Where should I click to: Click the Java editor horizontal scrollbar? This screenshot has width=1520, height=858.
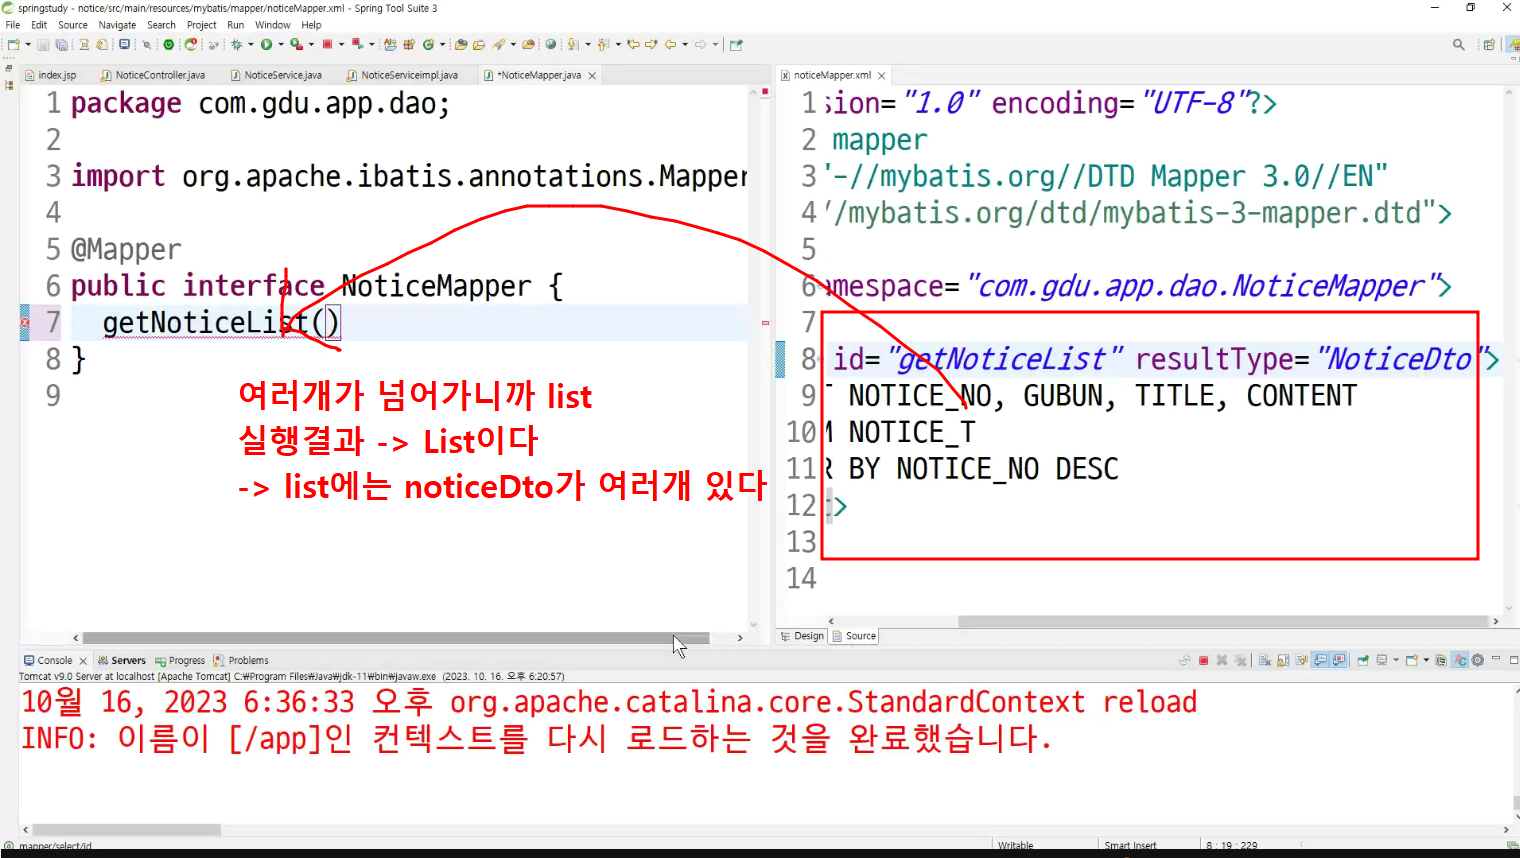pyautogui.click(x=395, y=638)
